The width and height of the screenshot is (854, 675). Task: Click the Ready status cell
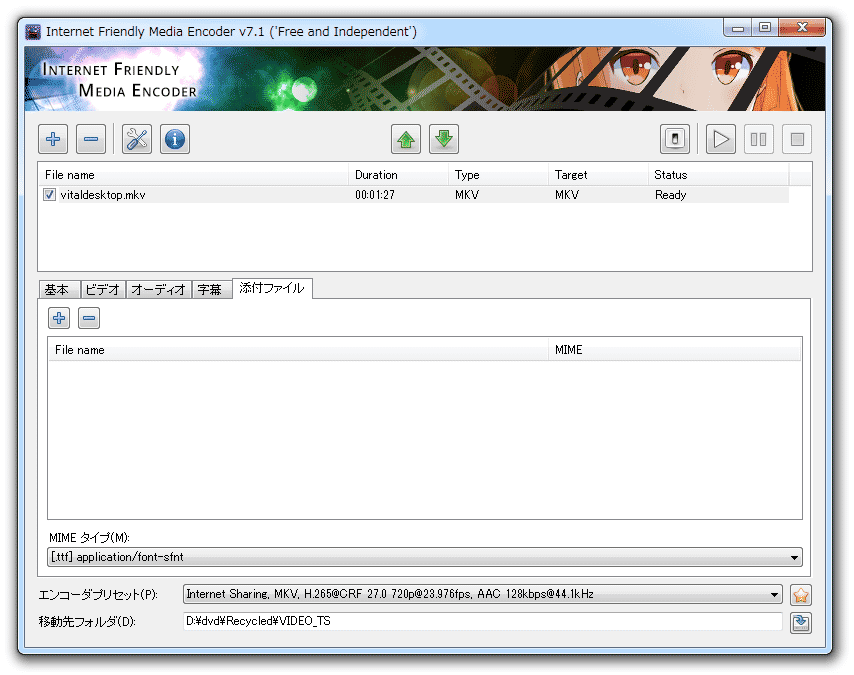pos(670,195)
